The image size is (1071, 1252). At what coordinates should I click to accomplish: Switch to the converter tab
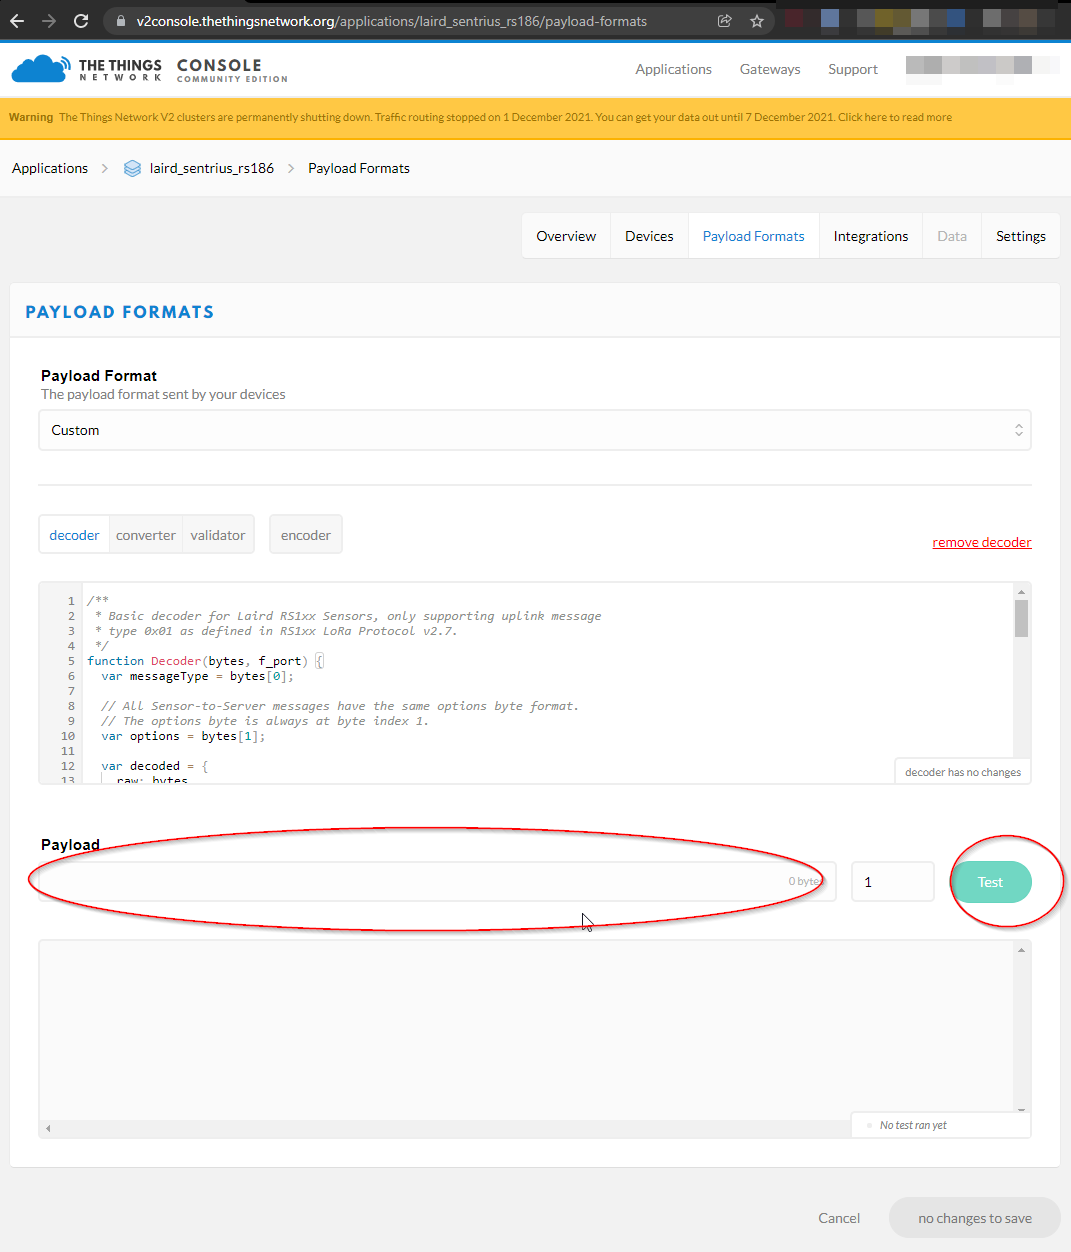pyautogui.click(x=145, y=535)
